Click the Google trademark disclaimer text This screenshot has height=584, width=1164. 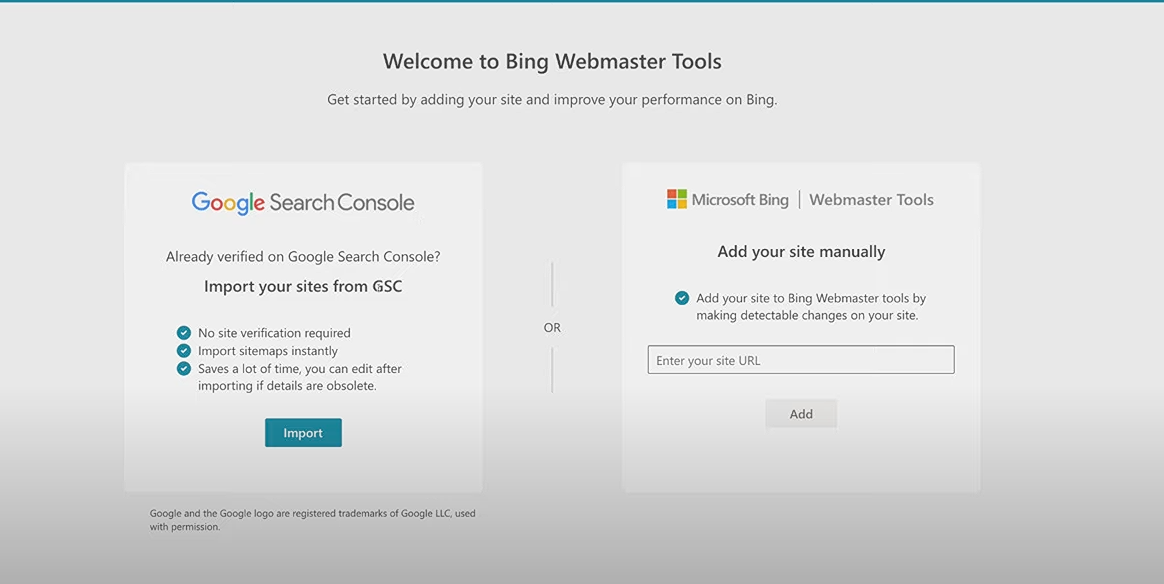(312, 520)
